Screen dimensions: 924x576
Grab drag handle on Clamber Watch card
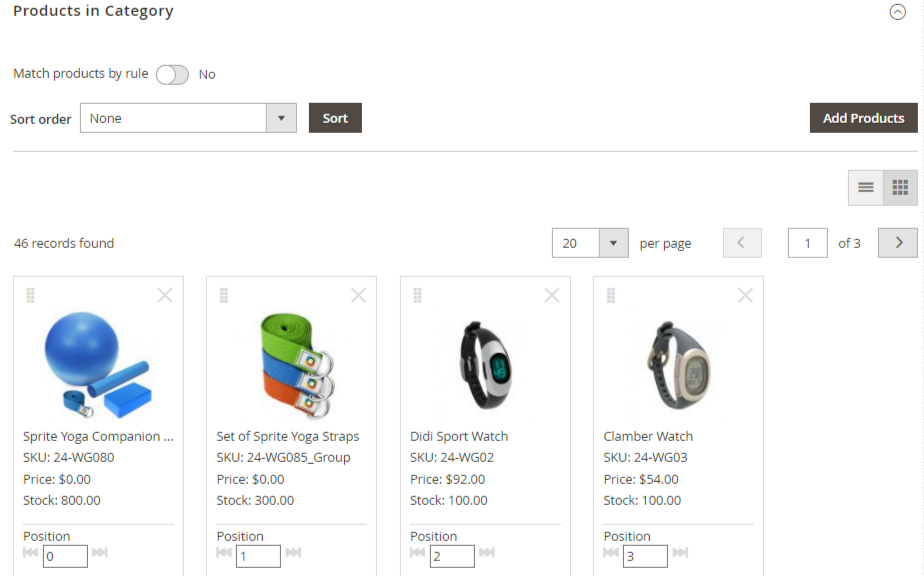click(x=610, y=295)
